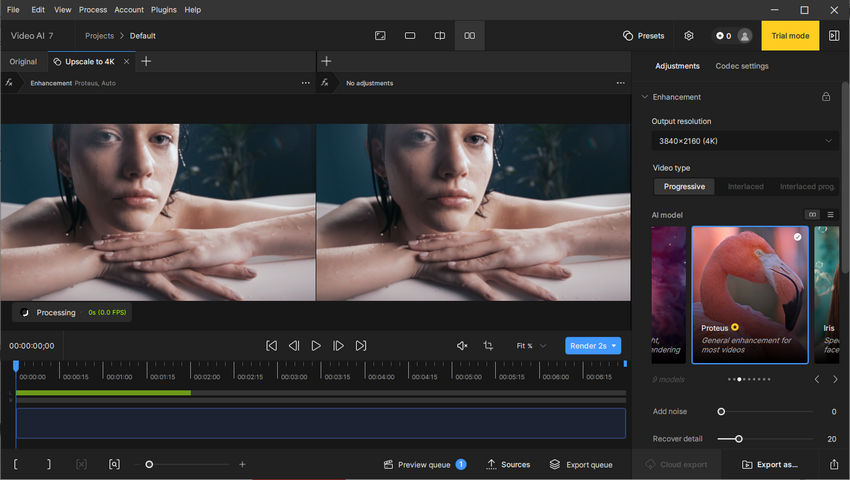Open the Edit menu
The width and height of the screenshot is (850, 480).
click(x=38, y=10)
